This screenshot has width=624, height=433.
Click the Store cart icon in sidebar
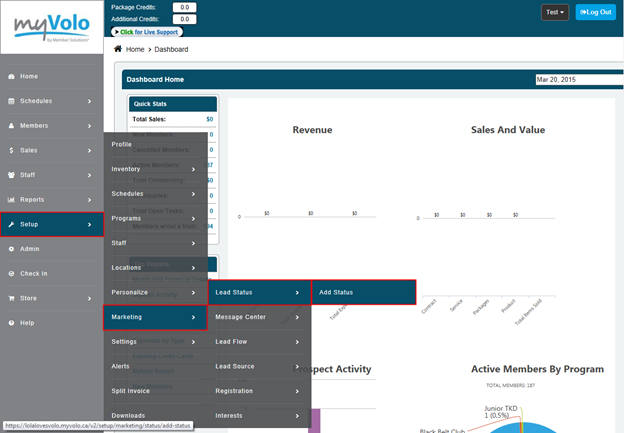[x=11, y=297]
